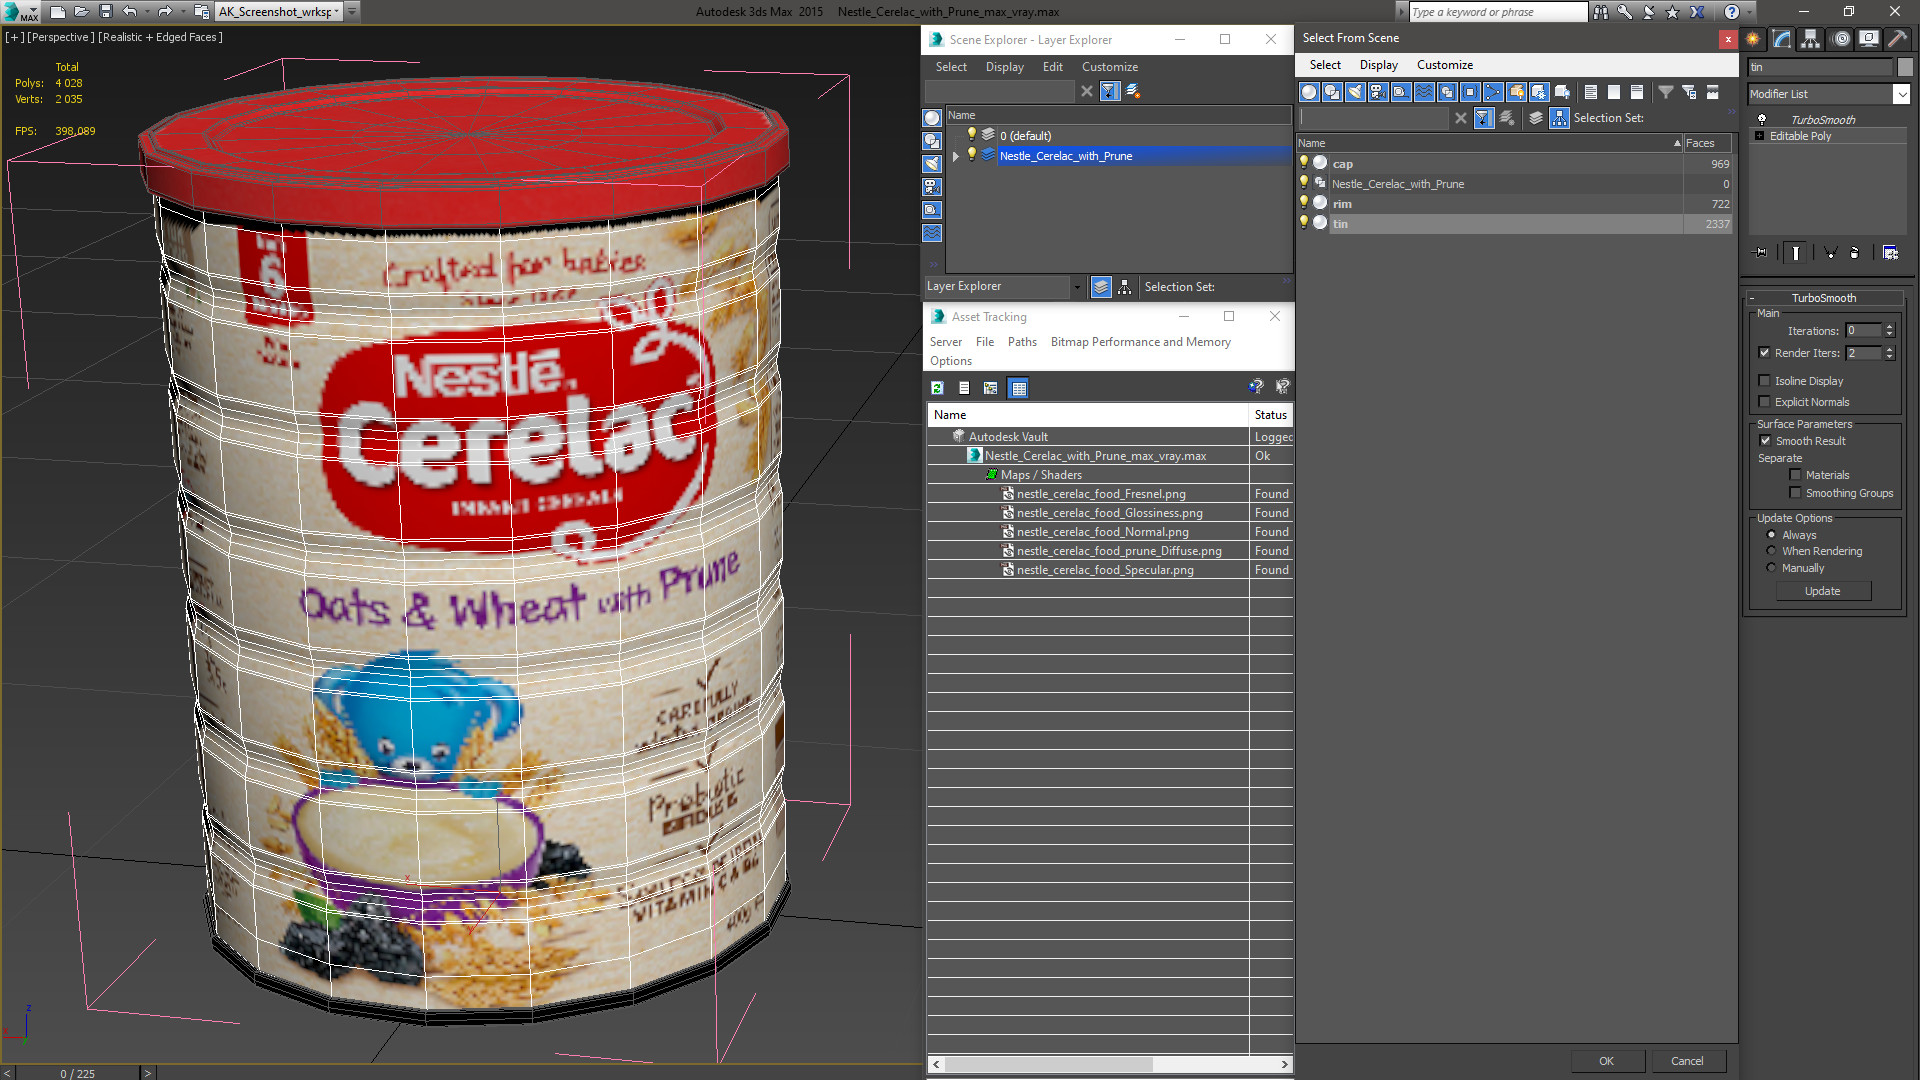
Task: Click Create New Layer icon in Scene Explorer
Action: tap(1133, 91)
